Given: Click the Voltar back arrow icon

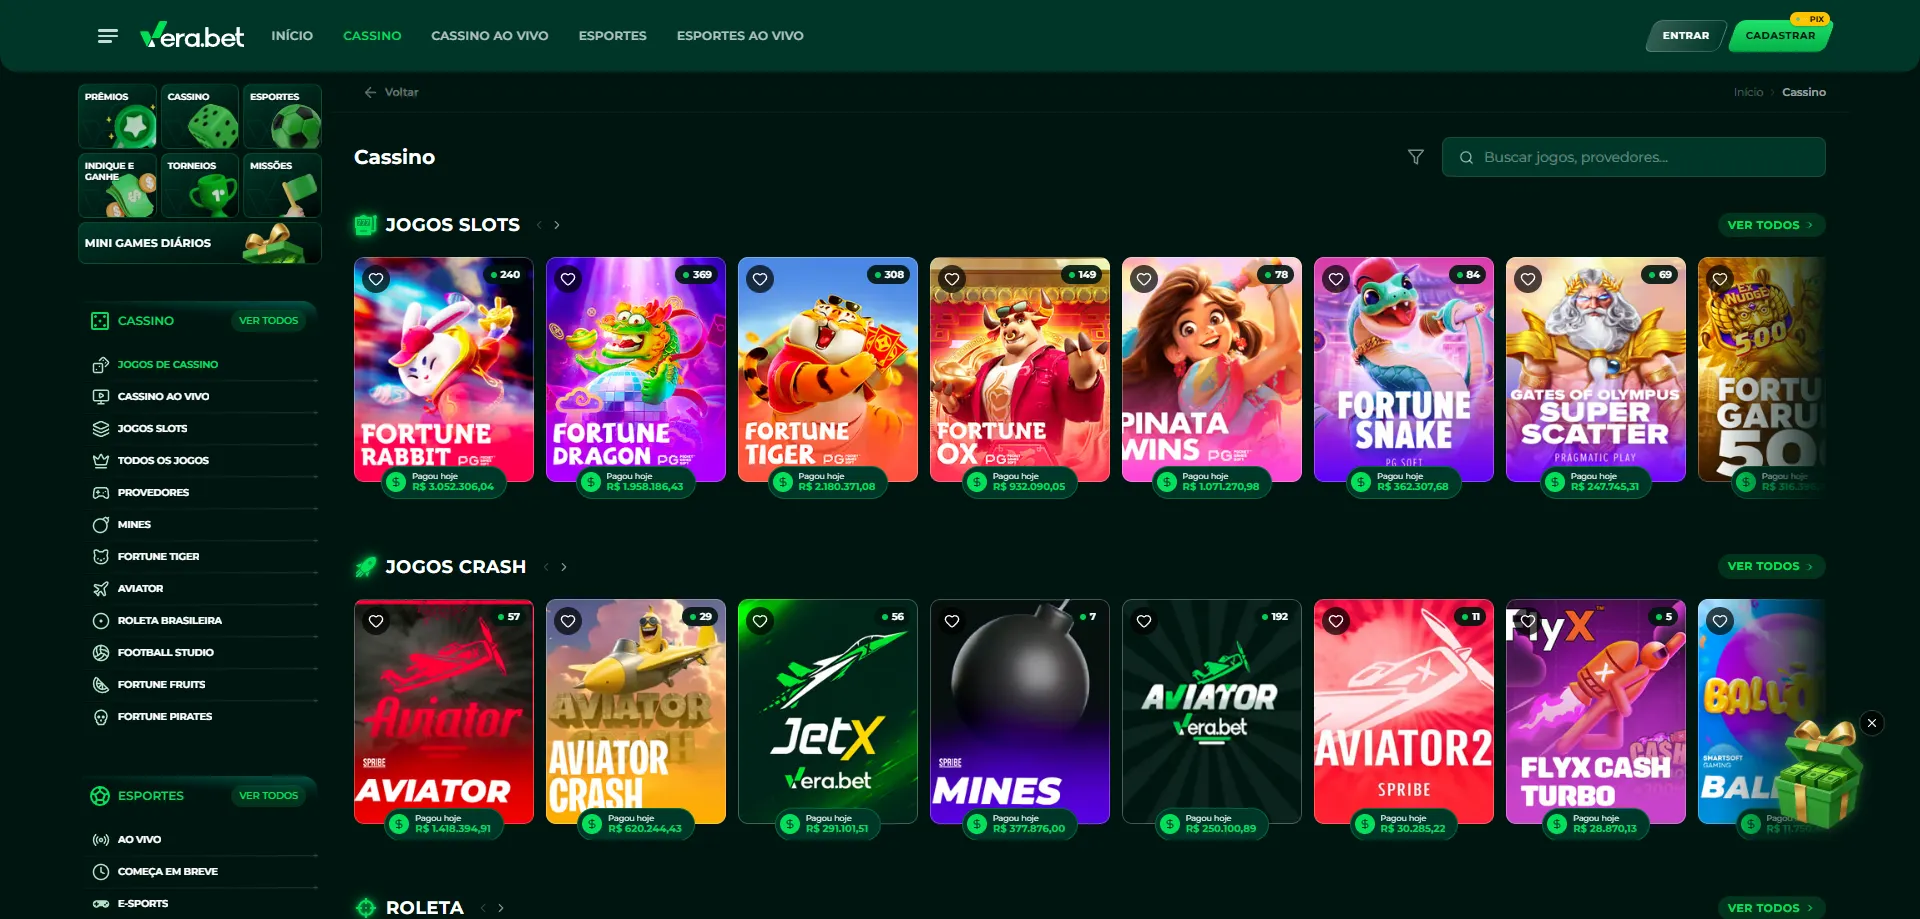Looking at the screenshot, I should (370, 92).
